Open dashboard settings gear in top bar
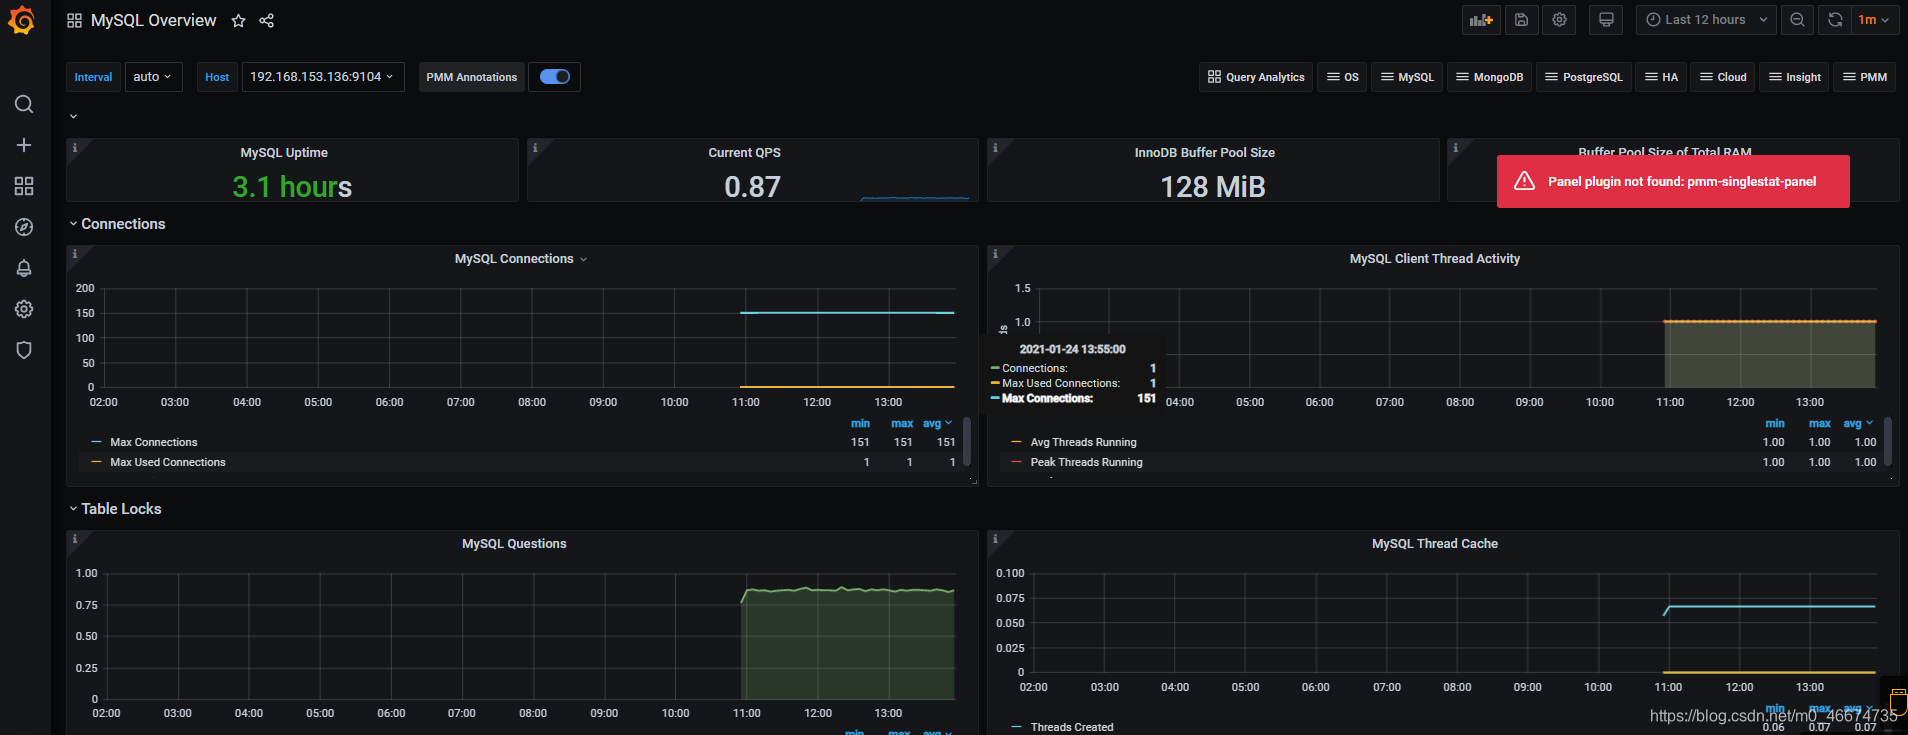 1559,20
